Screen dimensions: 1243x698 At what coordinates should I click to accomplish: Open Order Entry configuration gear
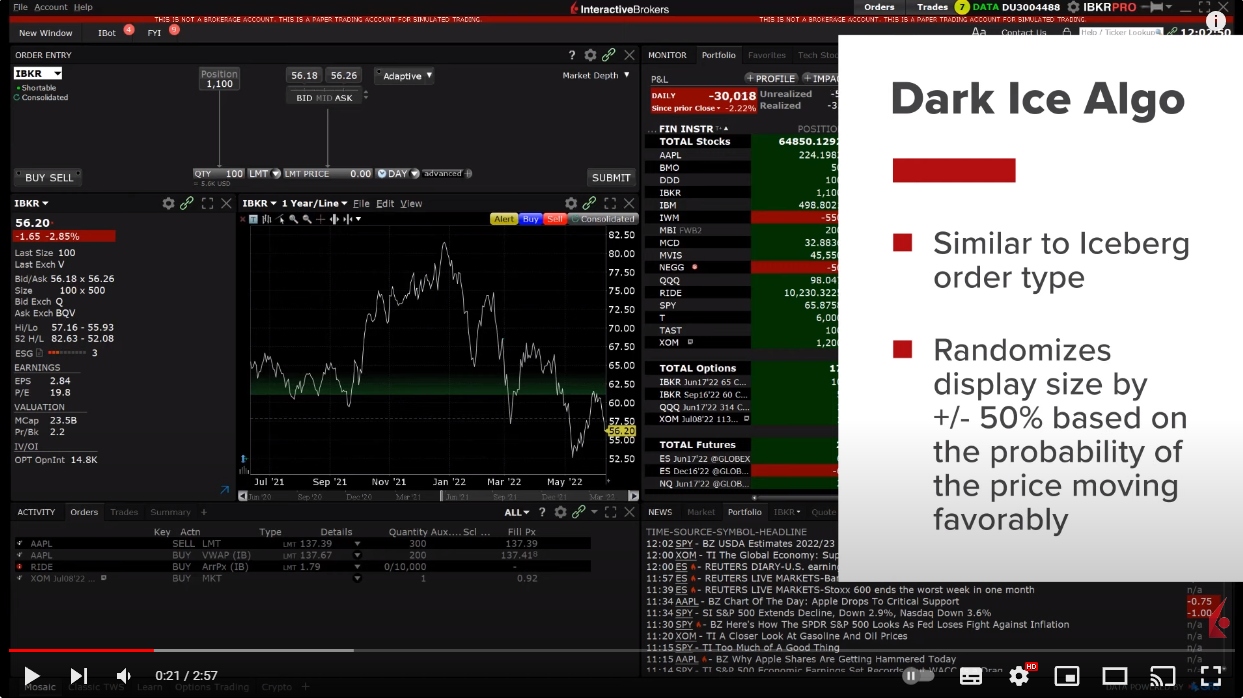[x=590, y=55]
